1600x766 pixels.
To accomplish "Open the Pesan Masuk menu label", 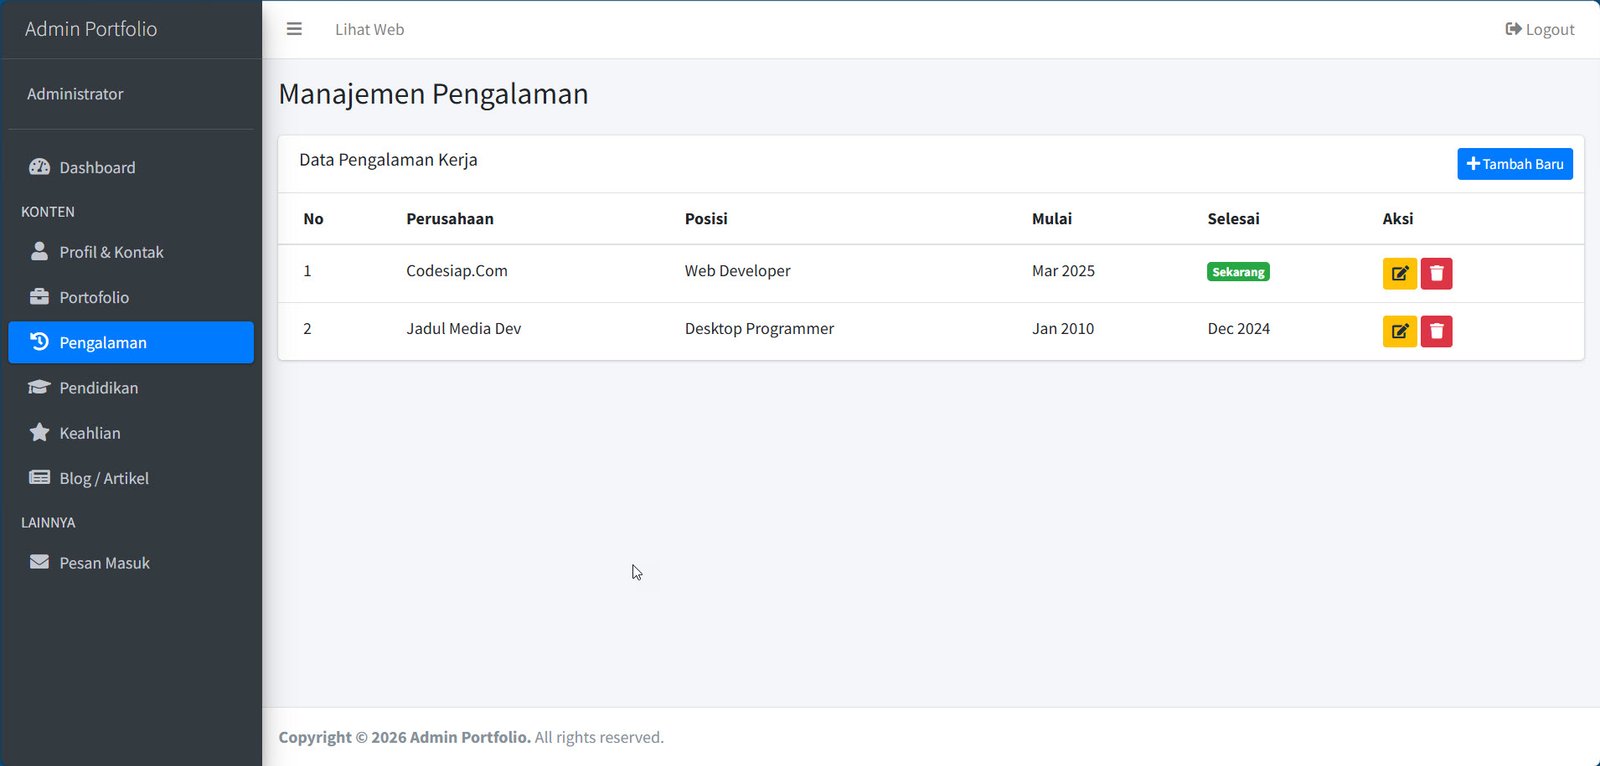I will pos(104,563).
